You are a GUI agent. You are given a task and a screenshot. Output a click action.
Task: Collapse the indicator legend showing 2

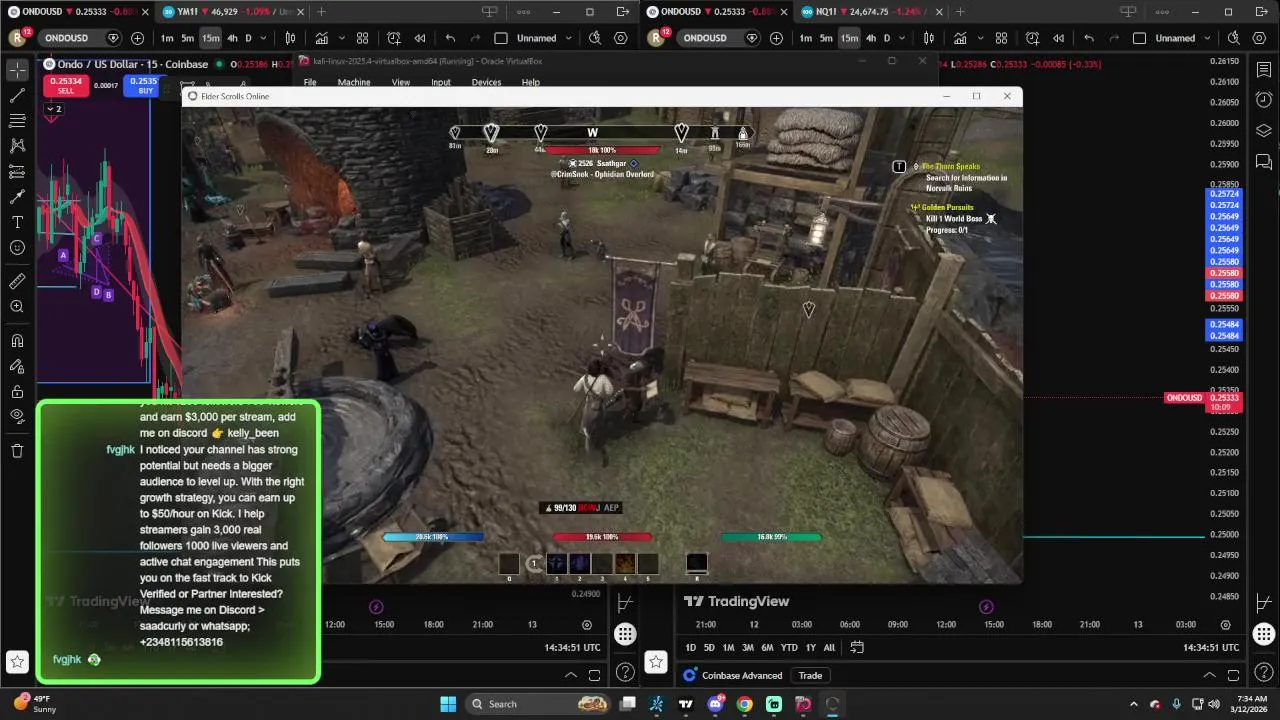(x=53, y=109)
